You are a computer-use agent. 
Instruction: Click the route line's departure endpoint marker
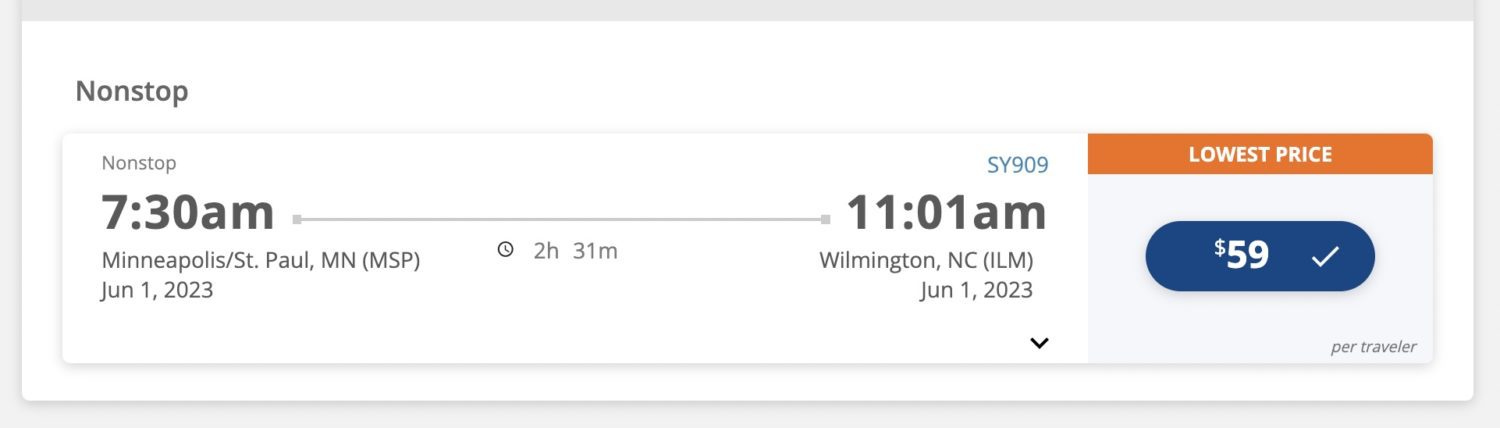point(297,219)
